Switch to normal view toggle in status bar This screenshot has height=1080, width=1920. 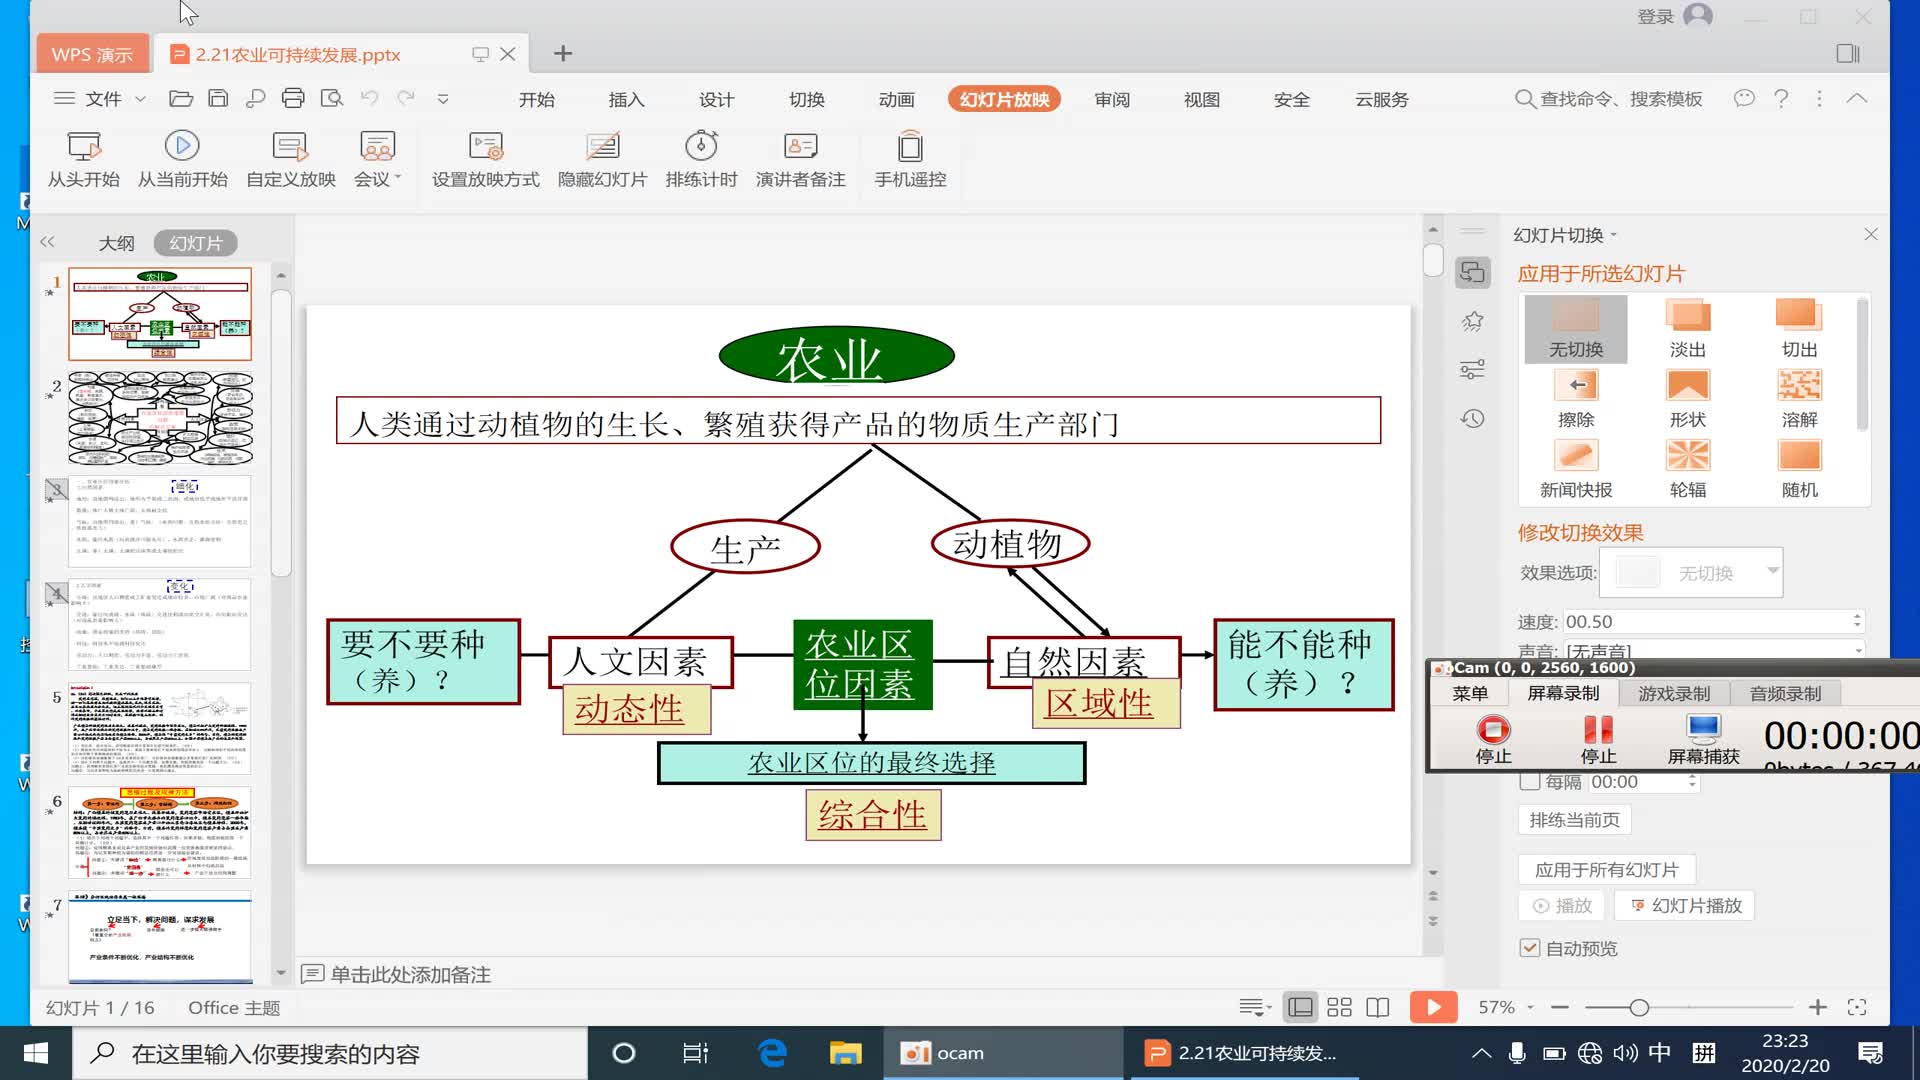click(1301, 1007)
